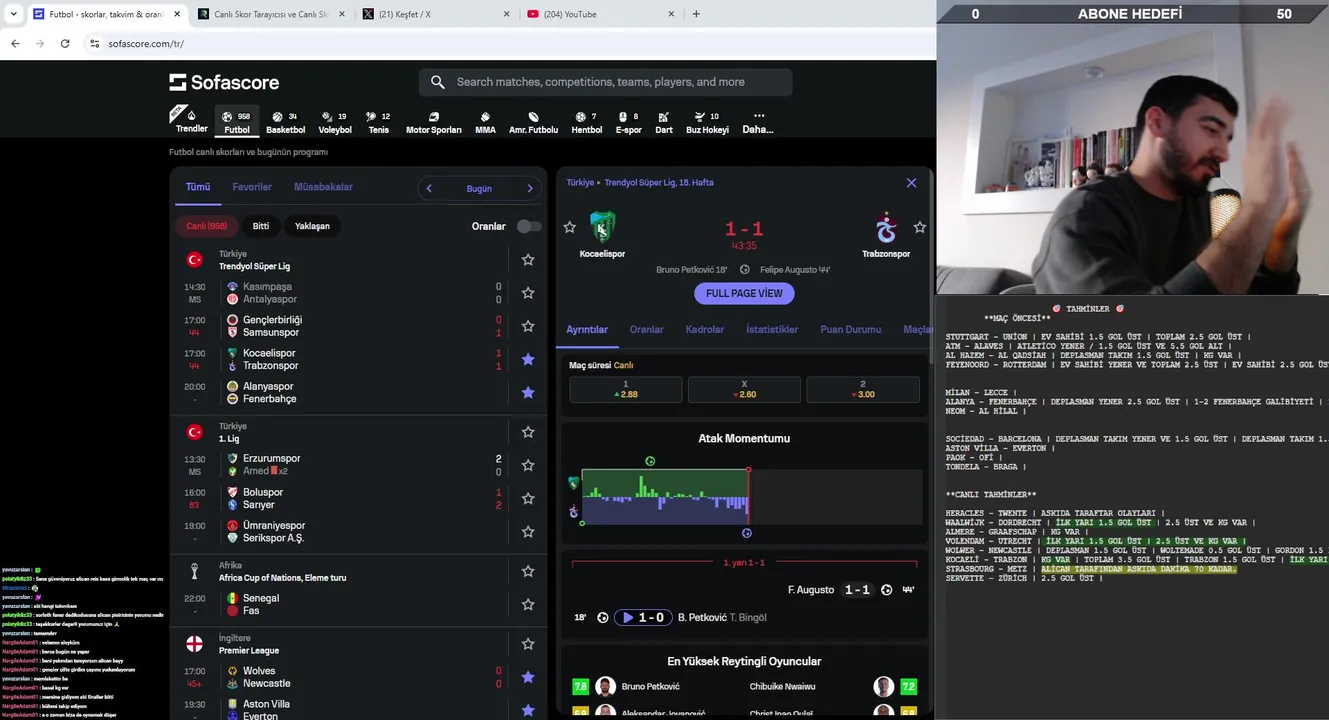Open the browser tab search dropdown
This screenshot has height=720, width=1329.
pos(13,14)
